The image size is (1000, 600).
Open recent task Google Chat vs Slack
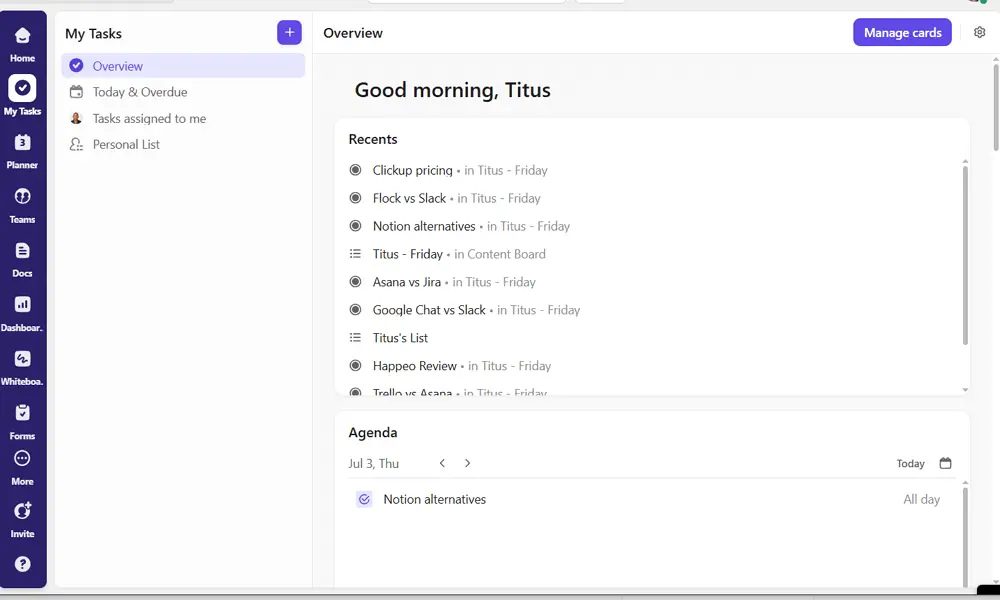pos(429,311)
